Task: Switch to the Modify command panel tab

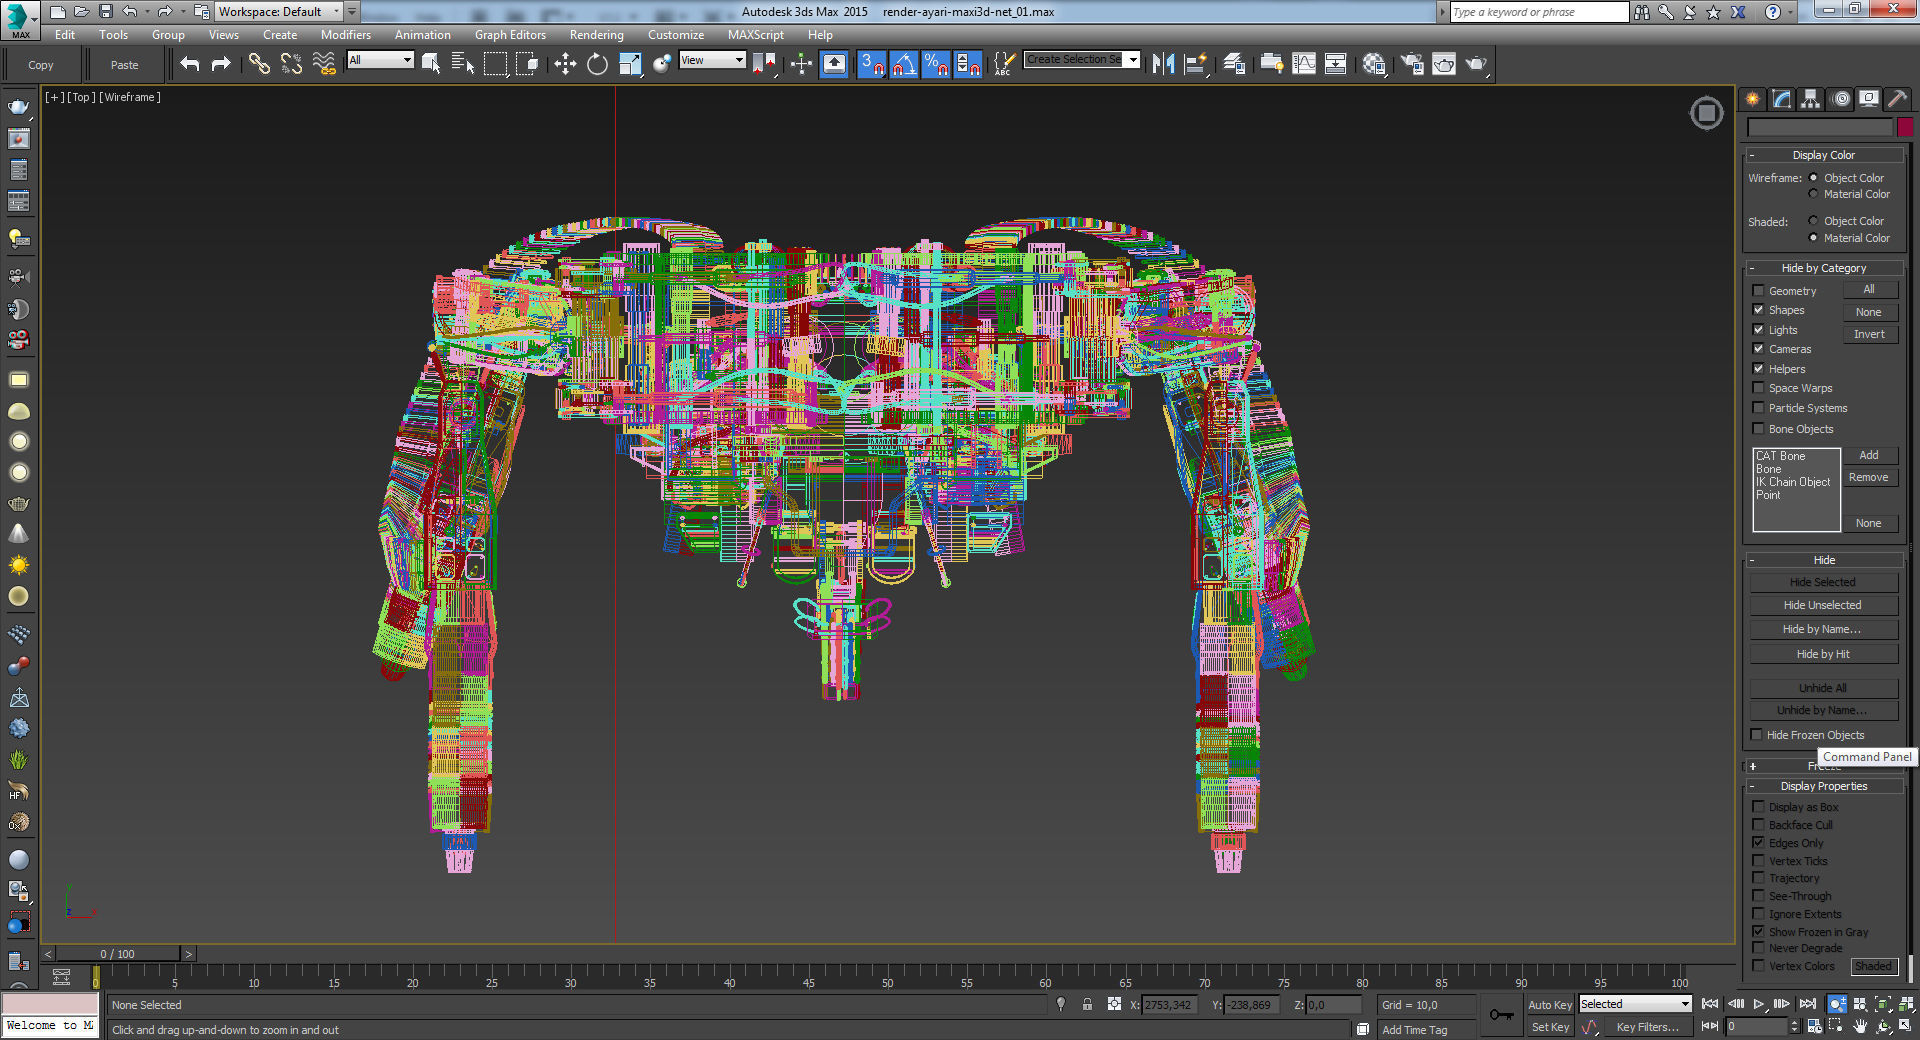Action: tap(1781, 99)
